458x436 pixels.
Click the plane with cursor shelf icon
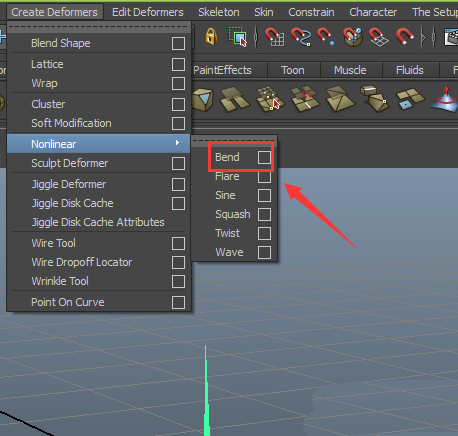click(x=270, y=99)
